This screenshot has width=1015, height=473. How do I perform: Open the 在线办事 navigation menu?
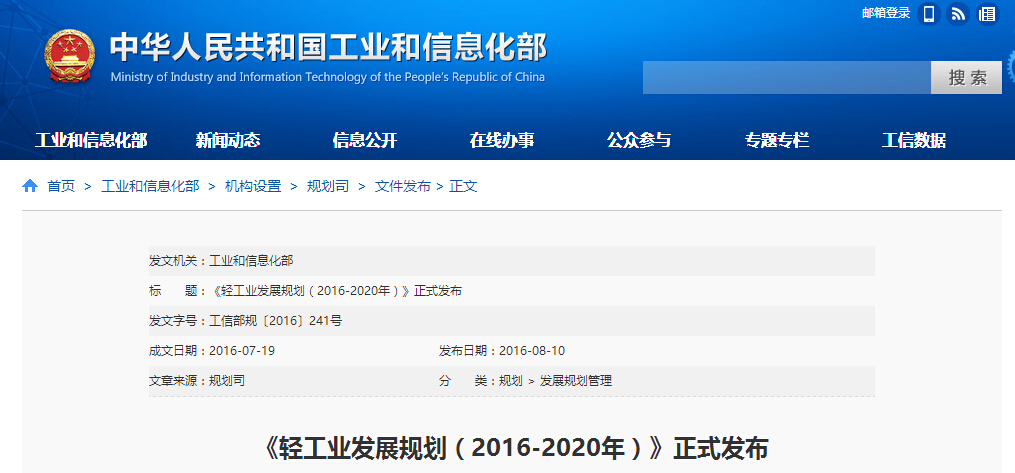tap(502, 140)
